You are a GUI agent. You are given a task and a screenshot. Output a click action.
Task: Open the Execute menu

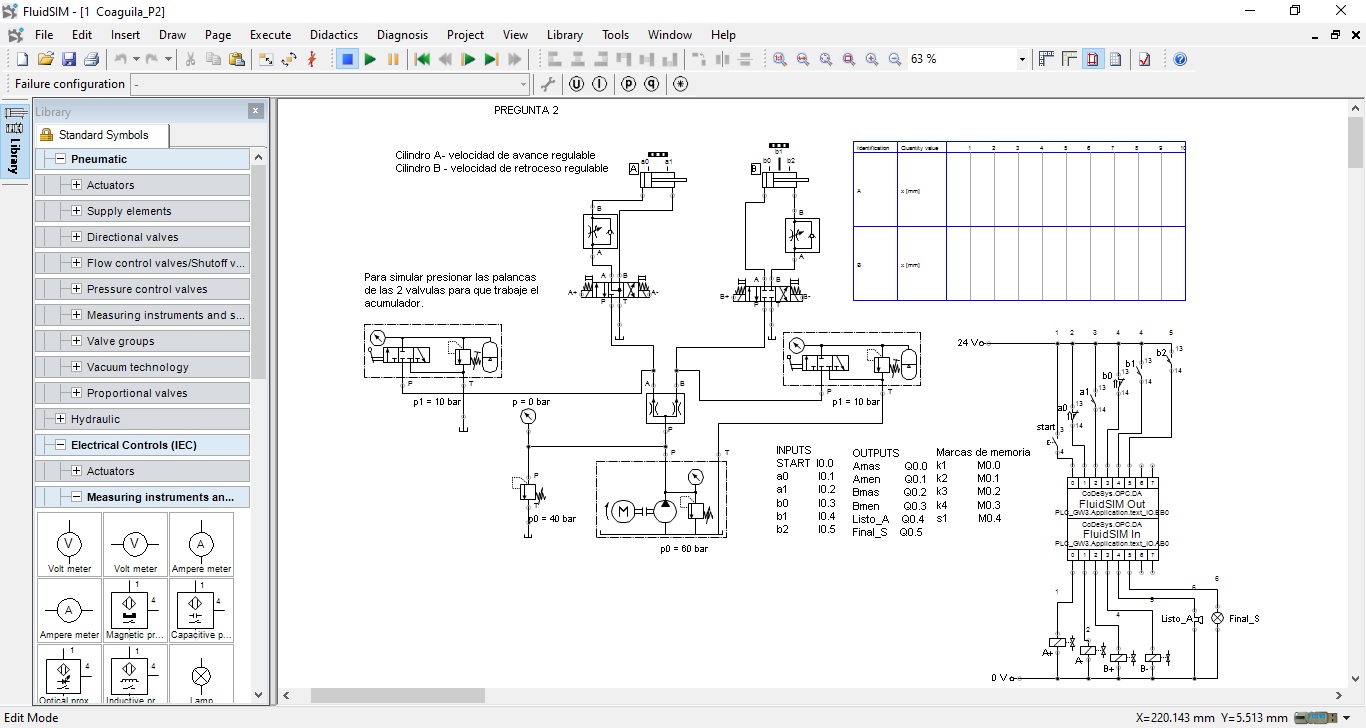(270, 34)
